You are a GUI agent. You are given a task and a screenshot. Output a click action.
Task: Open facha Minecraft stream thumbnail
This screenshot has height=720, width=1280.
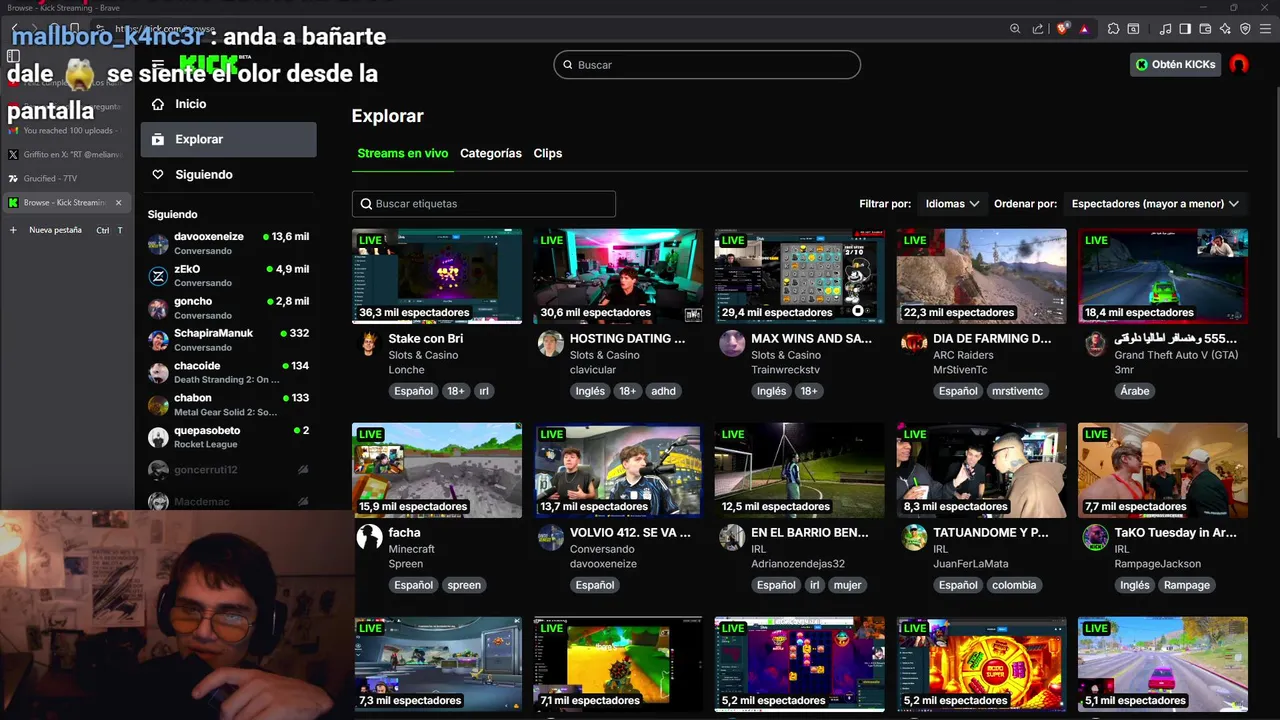point(437,470)
